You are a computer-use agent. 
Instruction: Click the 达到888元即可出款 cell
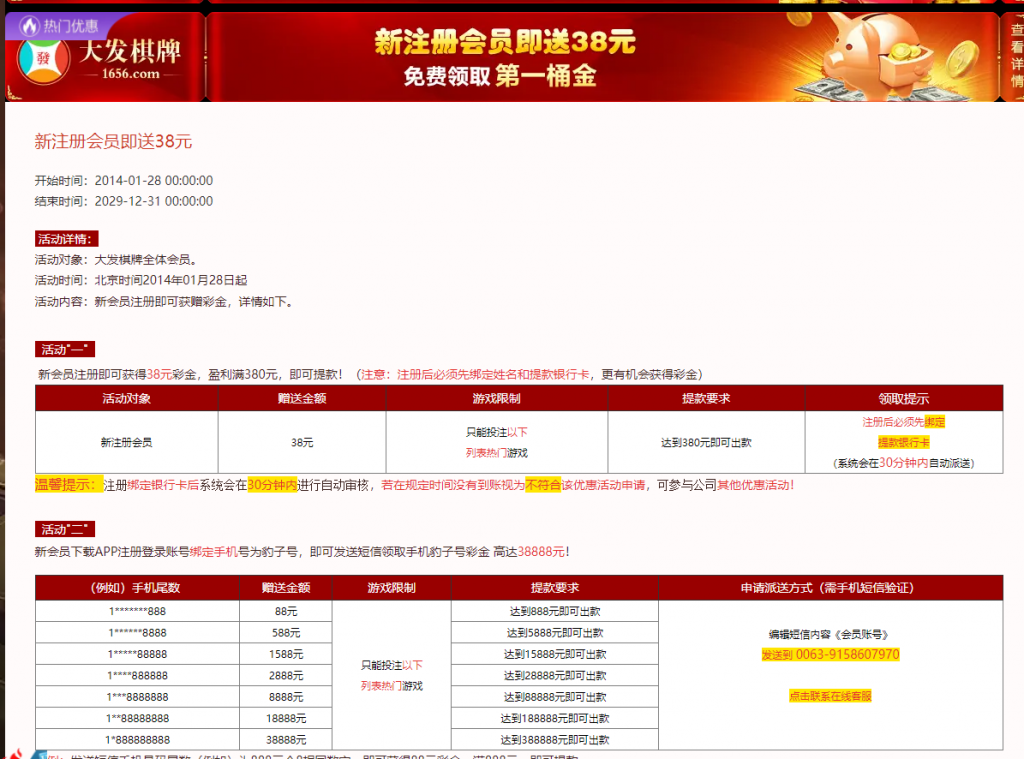click(x=554, y=611)
